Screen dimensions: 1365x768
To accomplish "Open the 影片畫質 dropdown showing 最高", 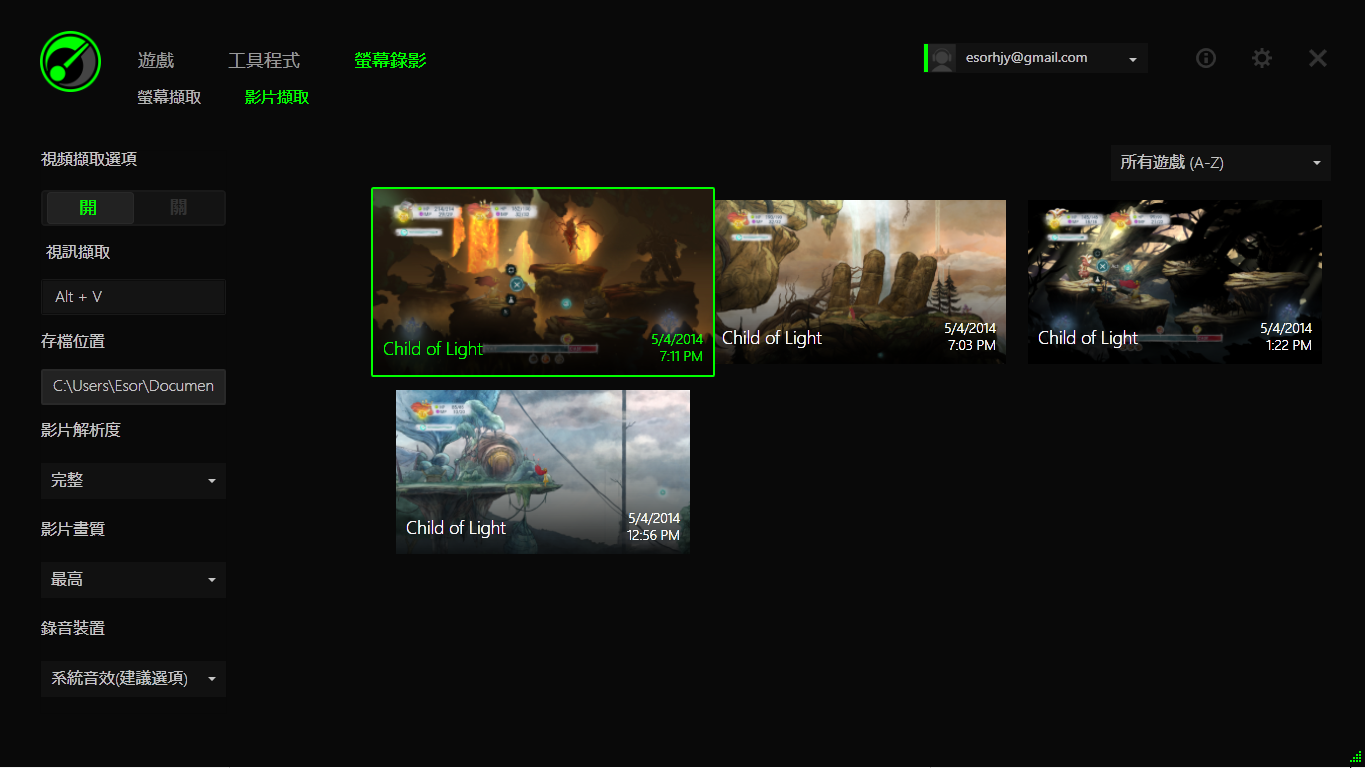I will point(133,580).
